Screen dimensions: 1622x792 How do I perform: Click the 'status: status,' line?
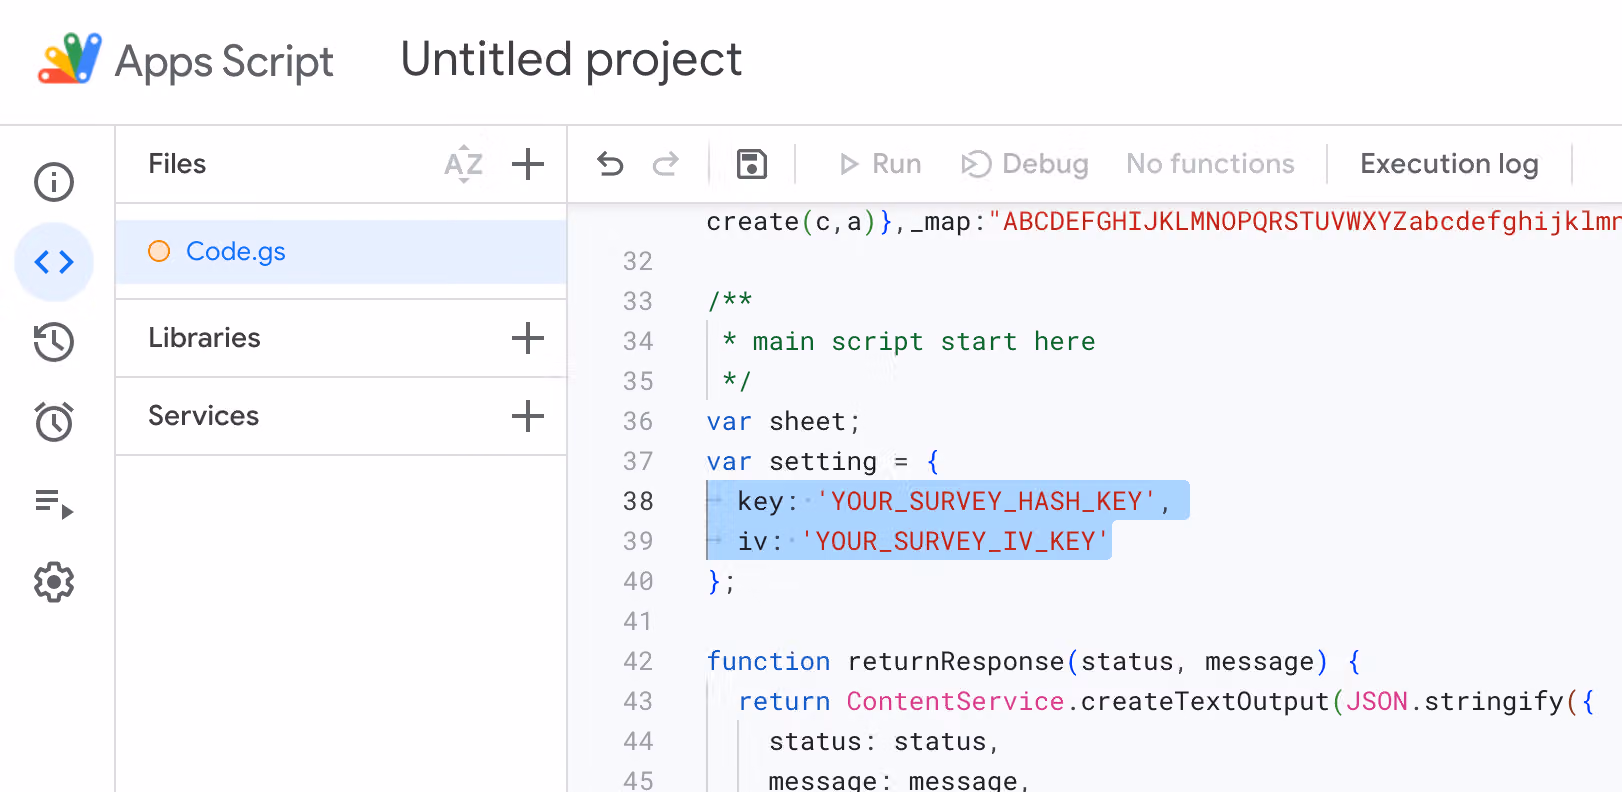[884, 741]
